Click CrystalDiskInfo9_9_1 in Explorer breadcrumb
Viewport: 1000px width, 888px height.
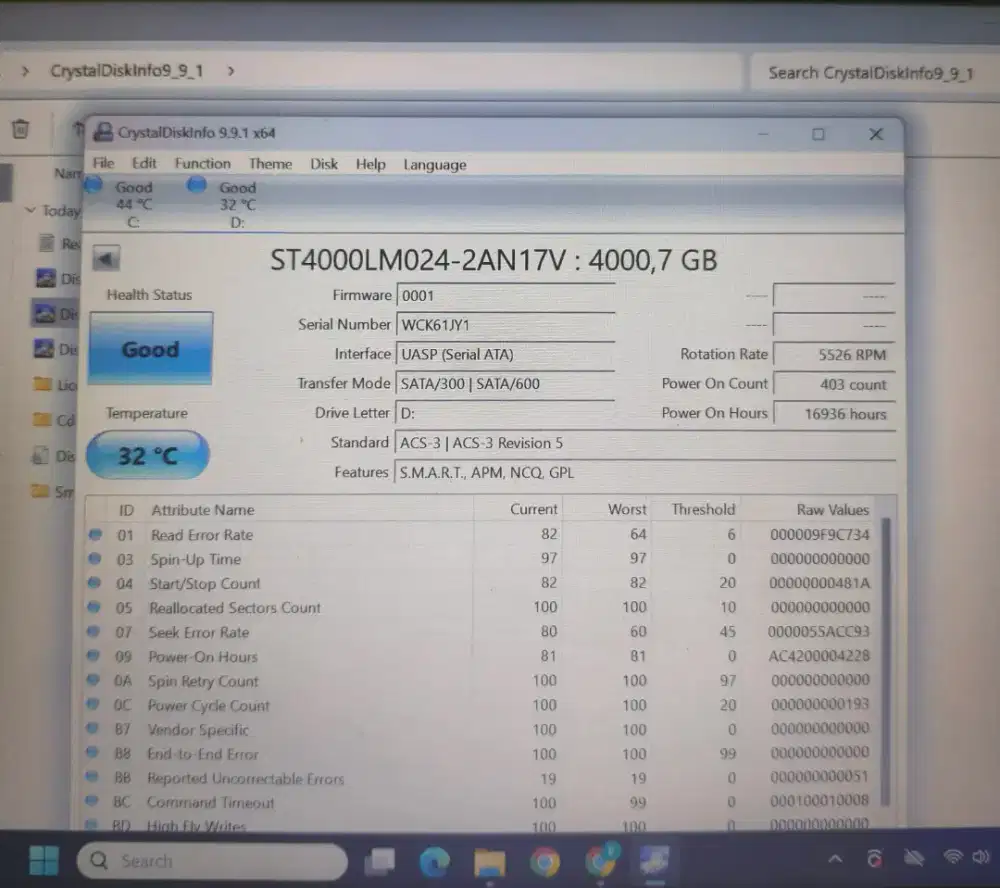click(127, 71)
